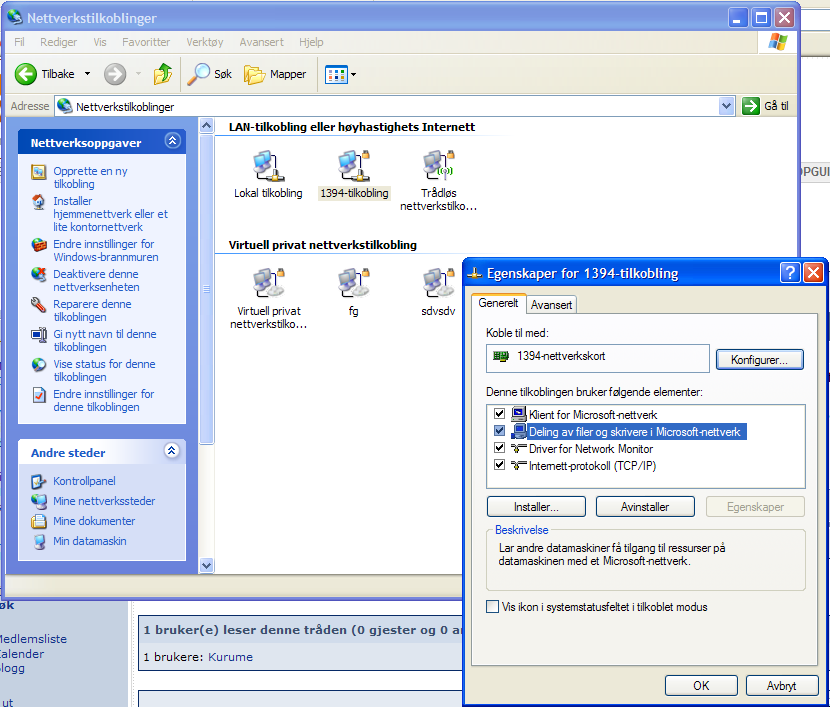This screenshot has width=830, height=707.
Task: Uncheck Klient for Microsoft-nettverk
Action: coord(499,413)
